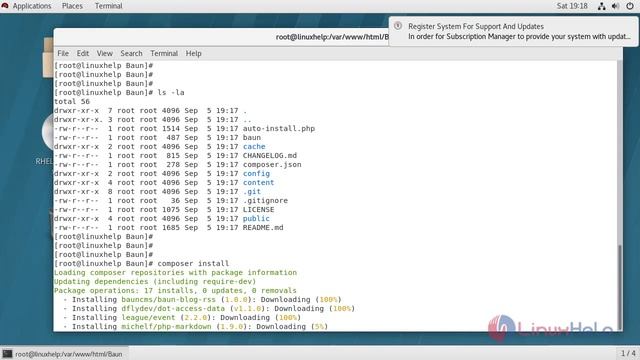Click the clock showing Sat 19:18

[x=572, y=6]
